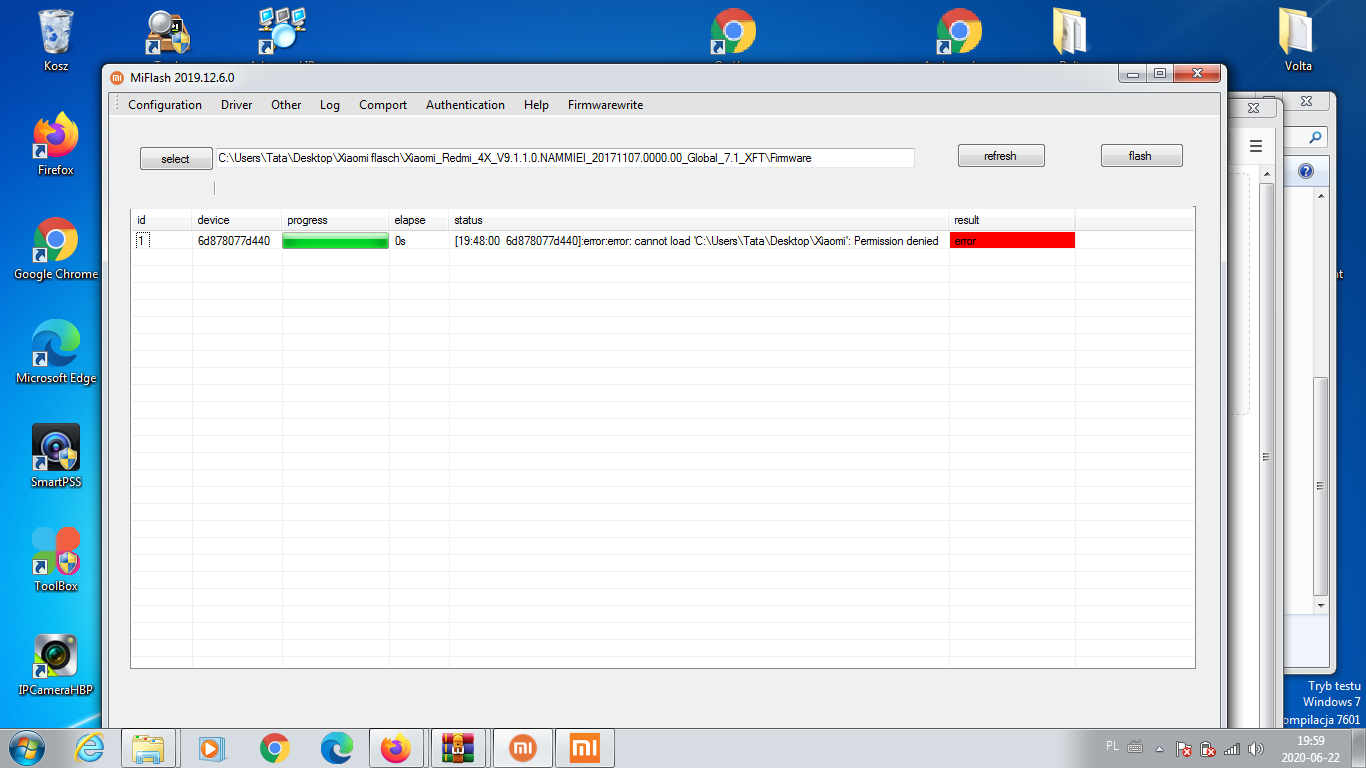The image size is (1366, 768).
Task: Open the Comport menu
Action: 383,105
